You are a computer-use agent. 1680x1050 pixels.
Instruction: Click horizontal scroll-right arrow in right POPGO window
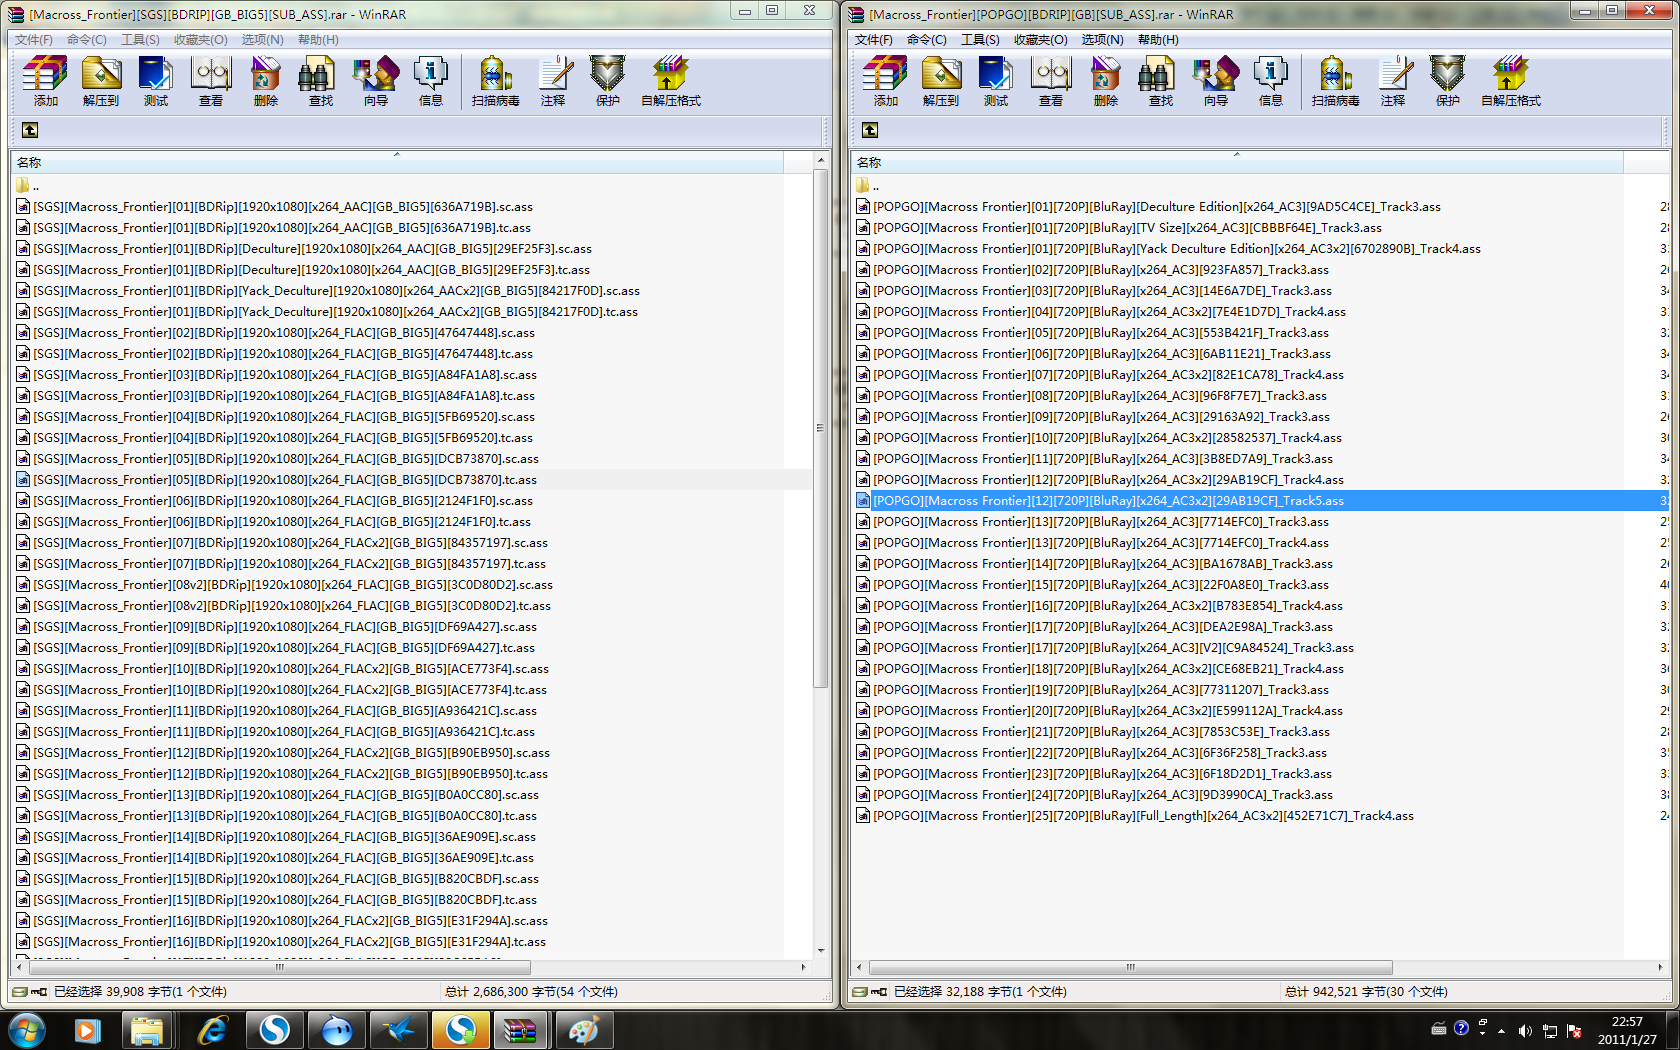pyautogui.click(x=1661, y=967)
